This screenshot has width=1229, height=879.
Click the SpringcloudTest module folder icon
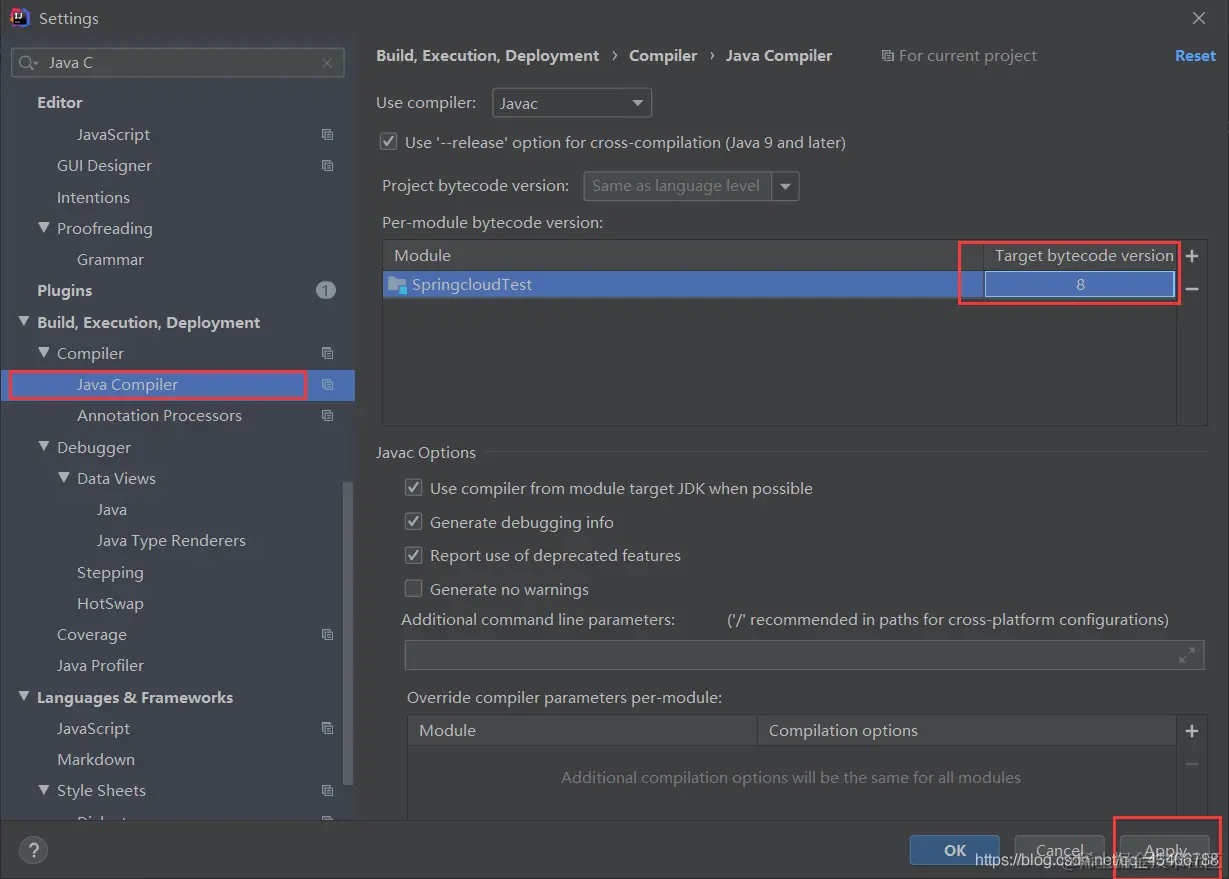click(397, 285)
